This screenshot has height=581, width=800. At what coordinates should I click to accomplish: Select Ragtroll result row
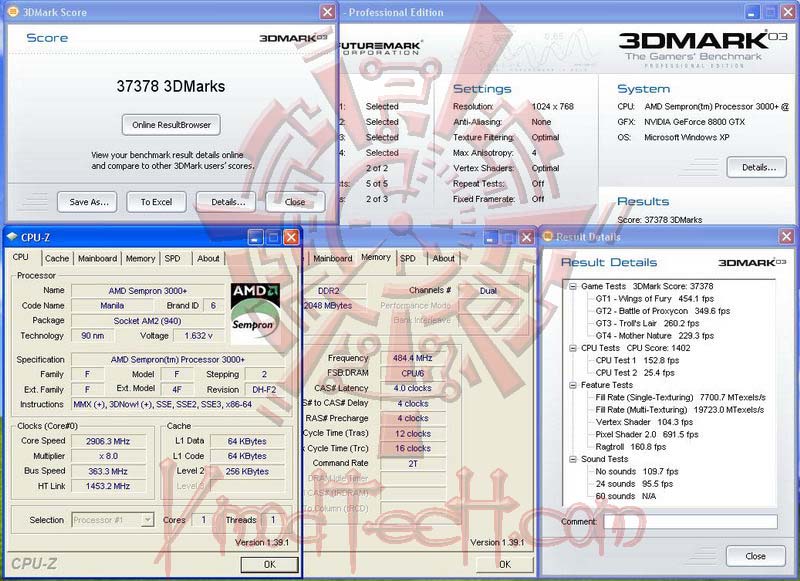pos(631,447)
